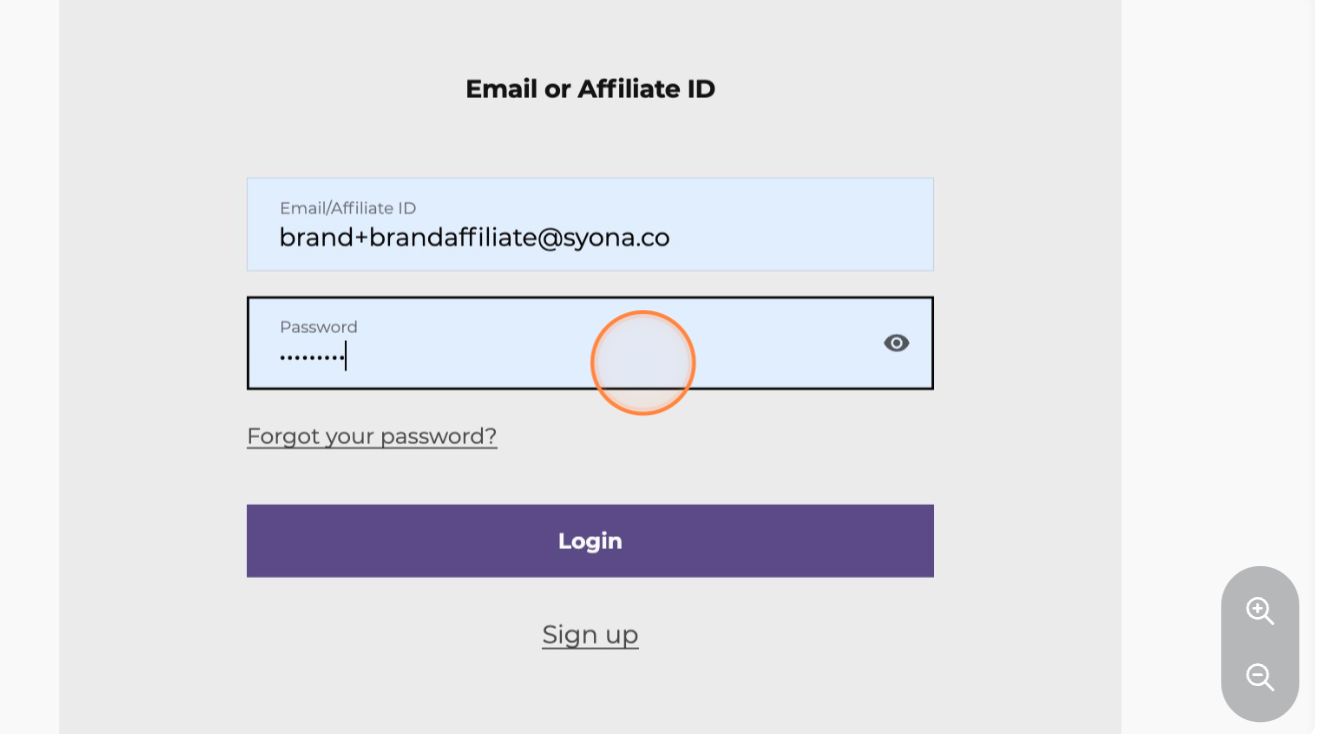Click the word "Affiliate" in the bold heading
The width and height of the screenshot is (1323, 734).
629,89
